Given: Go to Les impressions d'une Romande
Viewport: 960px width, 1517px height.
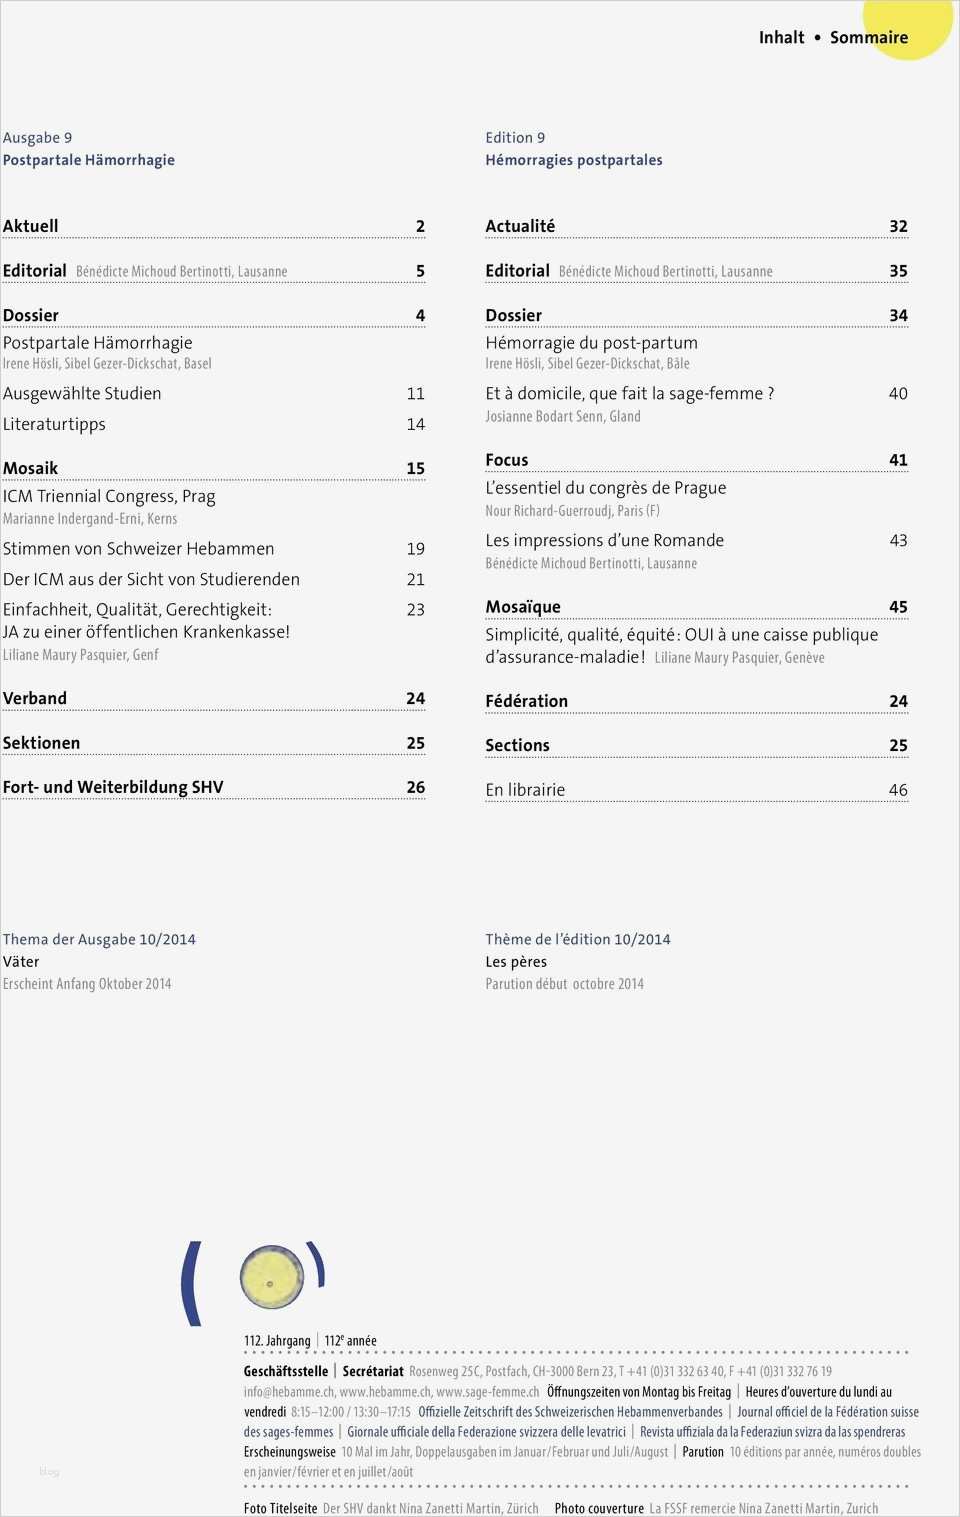Looking at the screenshot, I should click(605, 540).
